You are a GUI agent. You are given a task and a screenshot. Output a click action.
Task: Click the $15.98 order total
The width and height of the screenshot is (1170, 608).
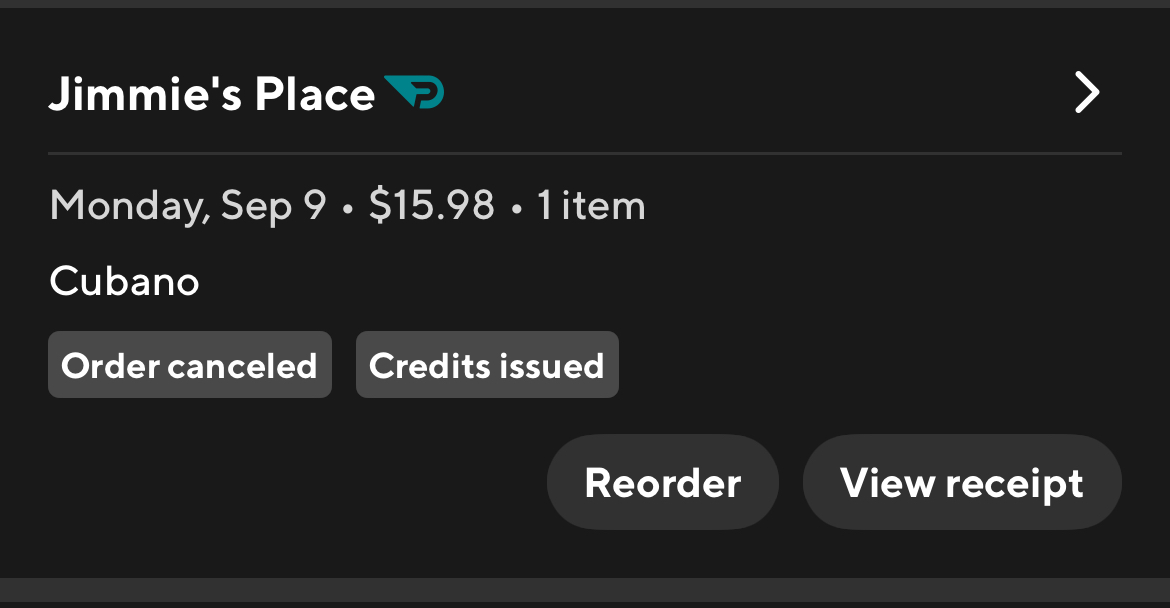coord(431,206)
